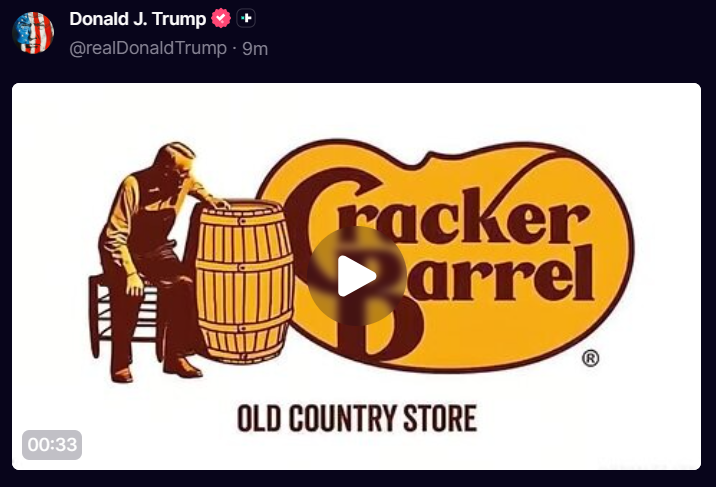
Task: Click the OLD COUNTRY STORE text
Action: pos(357,418)
